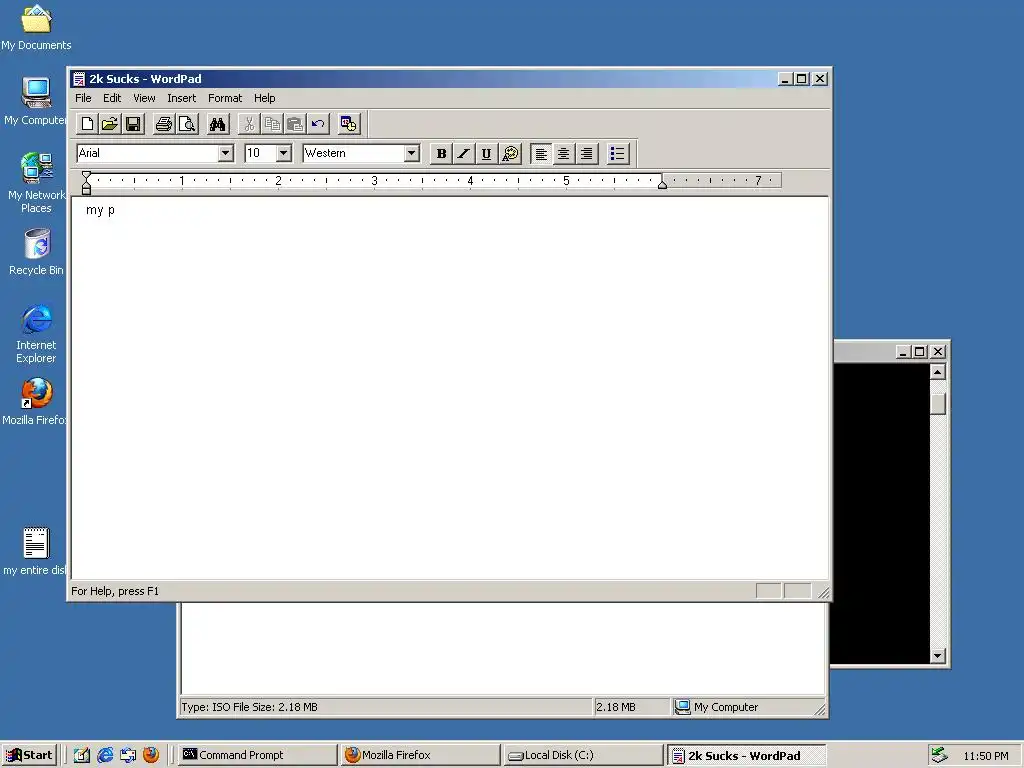Image resolution: width=1024 pixels, height=768 pixels.
Task: Expand the font size 10 dropdown
Action: (x=283, y=153)
